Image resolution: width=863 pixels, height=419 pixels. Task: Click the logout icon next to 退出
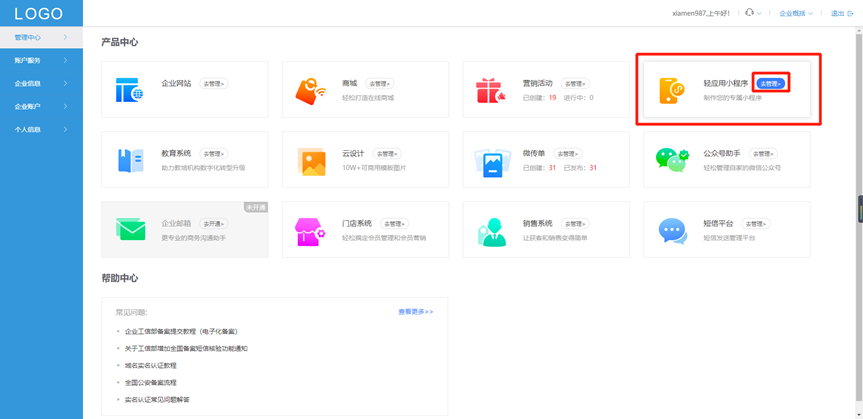point(850,13)
